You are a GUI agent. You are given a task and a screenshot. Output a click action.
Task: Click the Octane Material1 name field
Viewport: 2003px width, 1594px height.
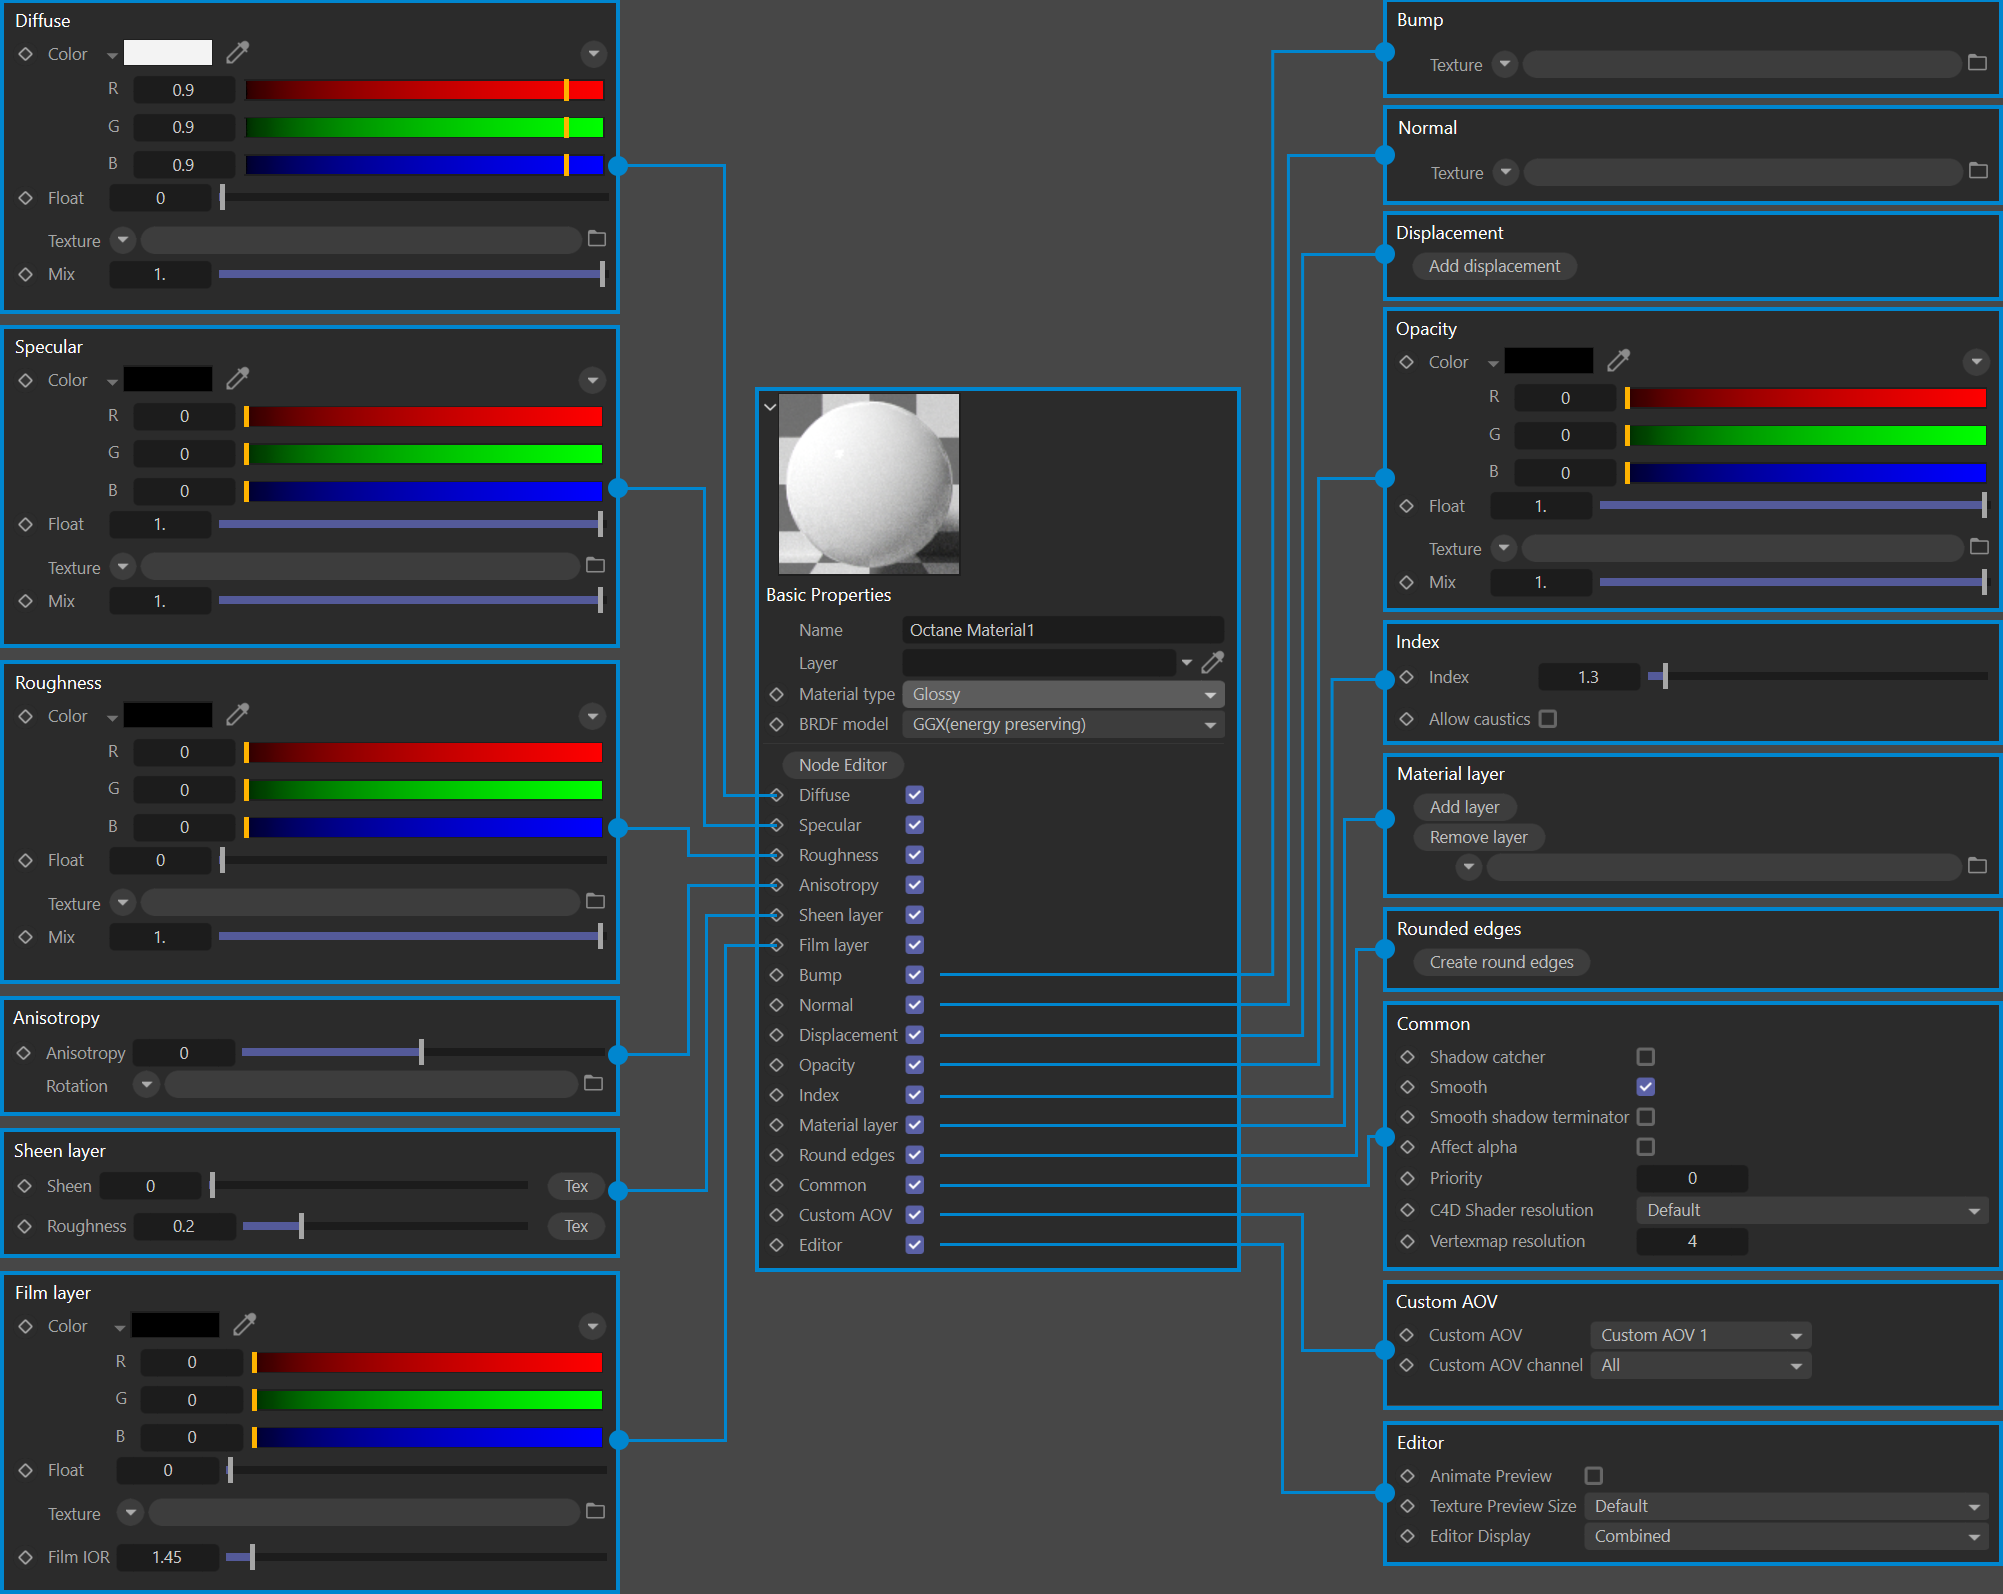(x=1062, y=630)
